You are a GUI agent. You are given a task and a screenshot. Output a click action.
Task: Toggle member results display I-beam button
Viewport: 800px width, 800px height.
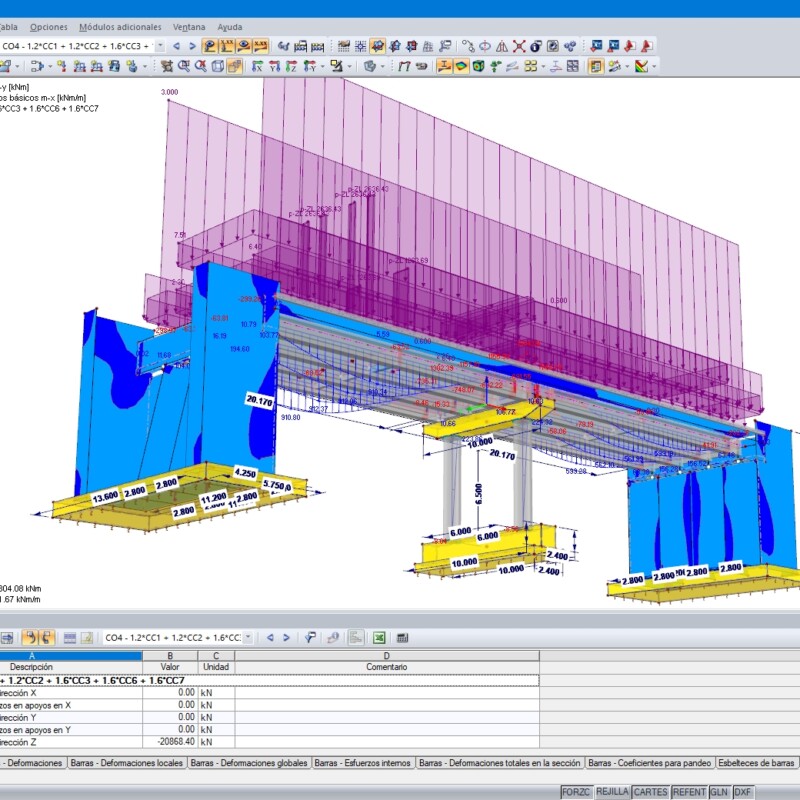click(x=444, y=66)
